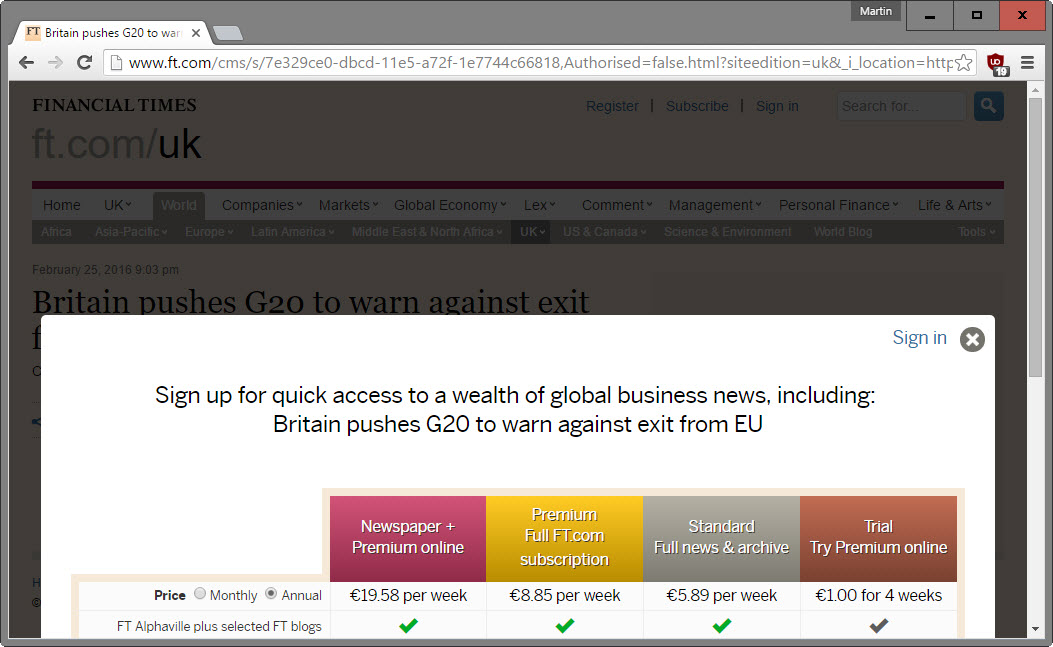Click the Sign in link in header
The width and height of the screenshot is (1053, 647).
click(x=777, y=106)
